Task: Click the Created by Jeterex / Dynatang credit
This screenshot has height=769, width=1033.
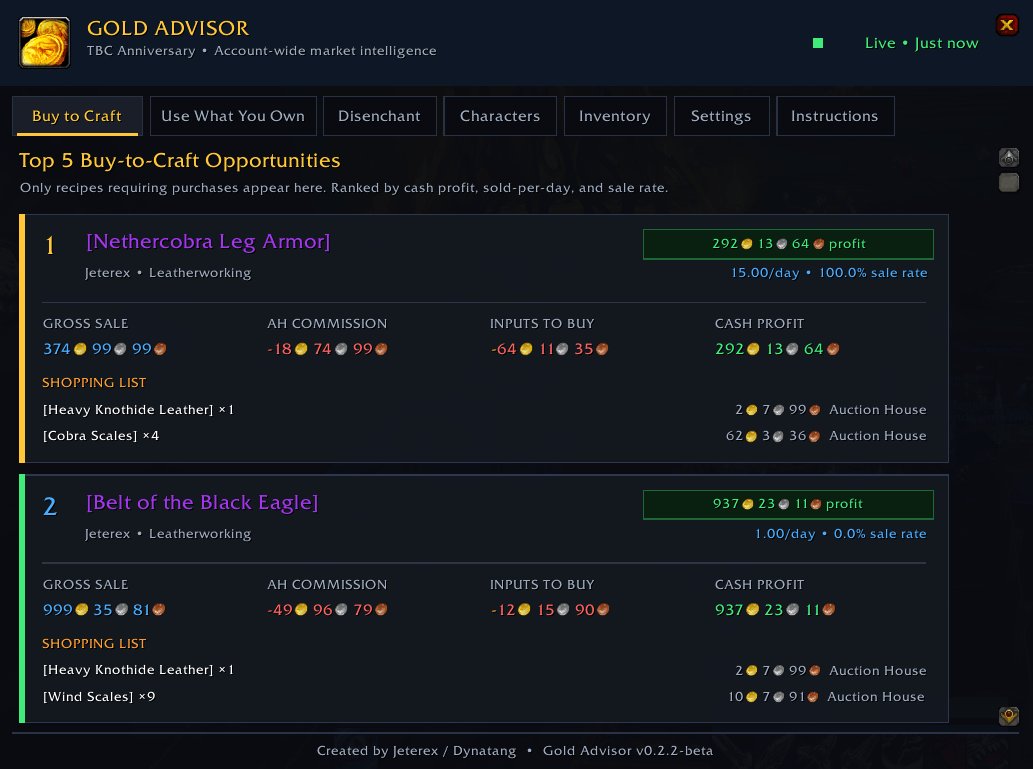Action: (x=416, y=751)
